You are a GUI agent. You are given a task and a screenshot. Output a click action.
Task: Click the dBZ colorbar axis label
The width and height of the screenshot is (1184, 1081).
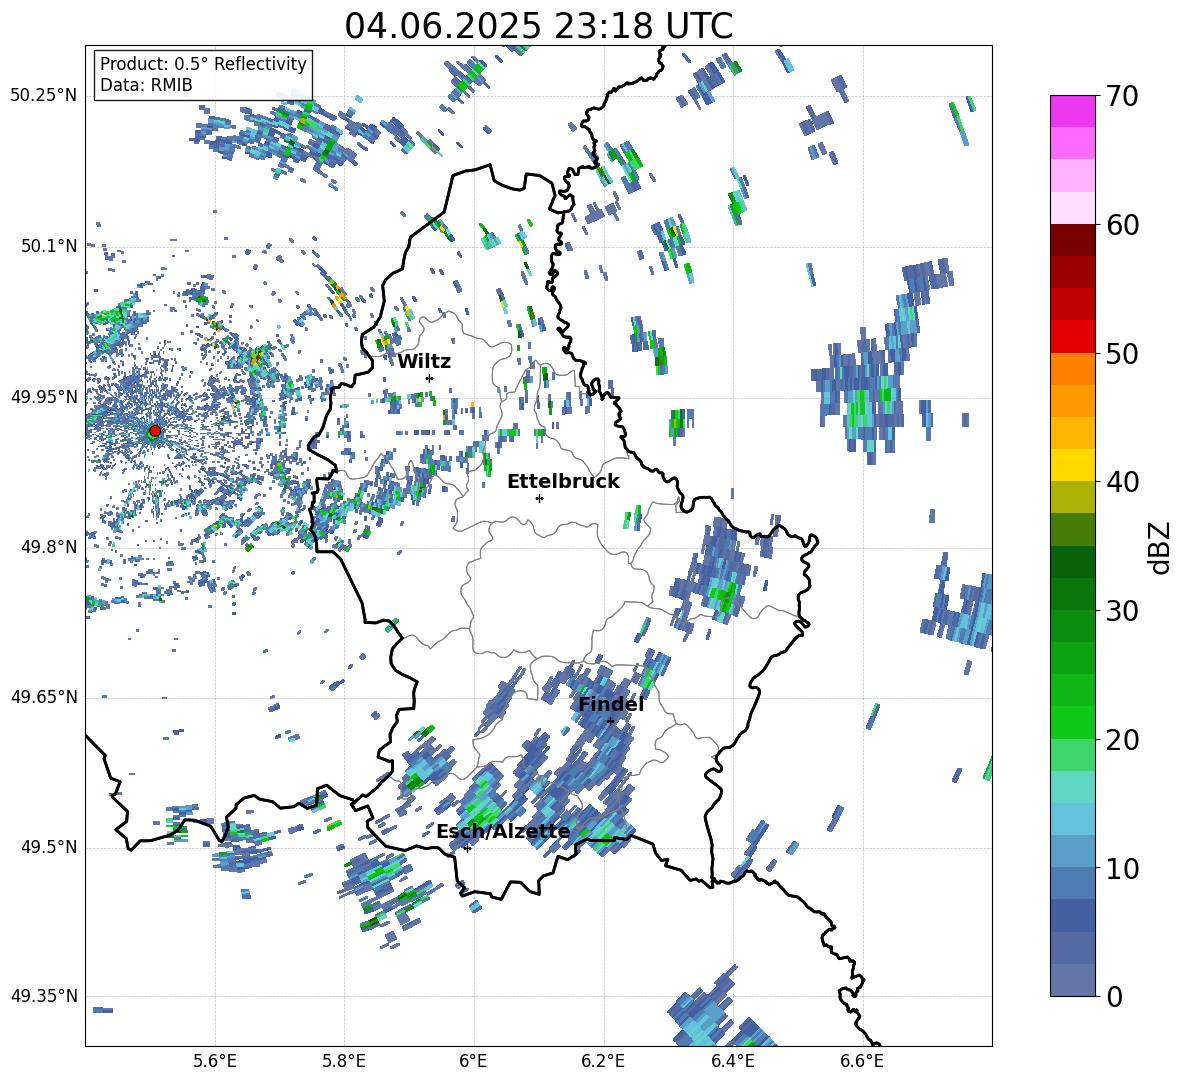pyautogui.click(x=1161, y=547)
